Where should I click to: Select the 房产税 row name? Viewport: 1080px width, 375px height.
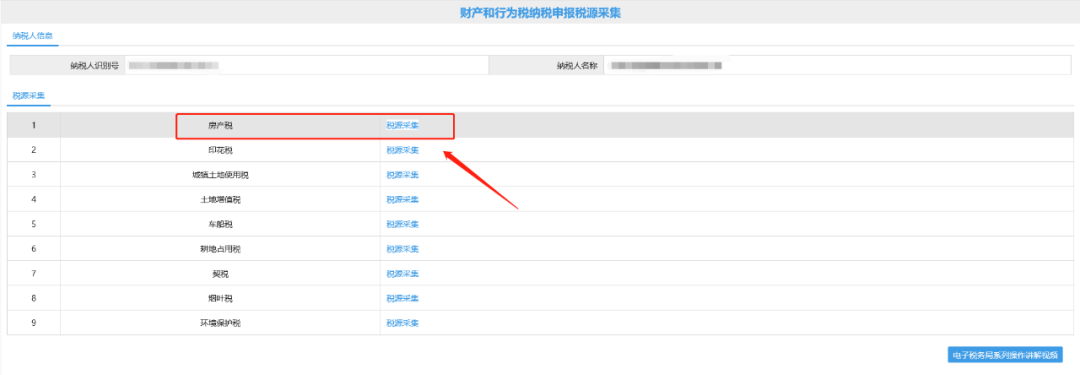[220, 125]
